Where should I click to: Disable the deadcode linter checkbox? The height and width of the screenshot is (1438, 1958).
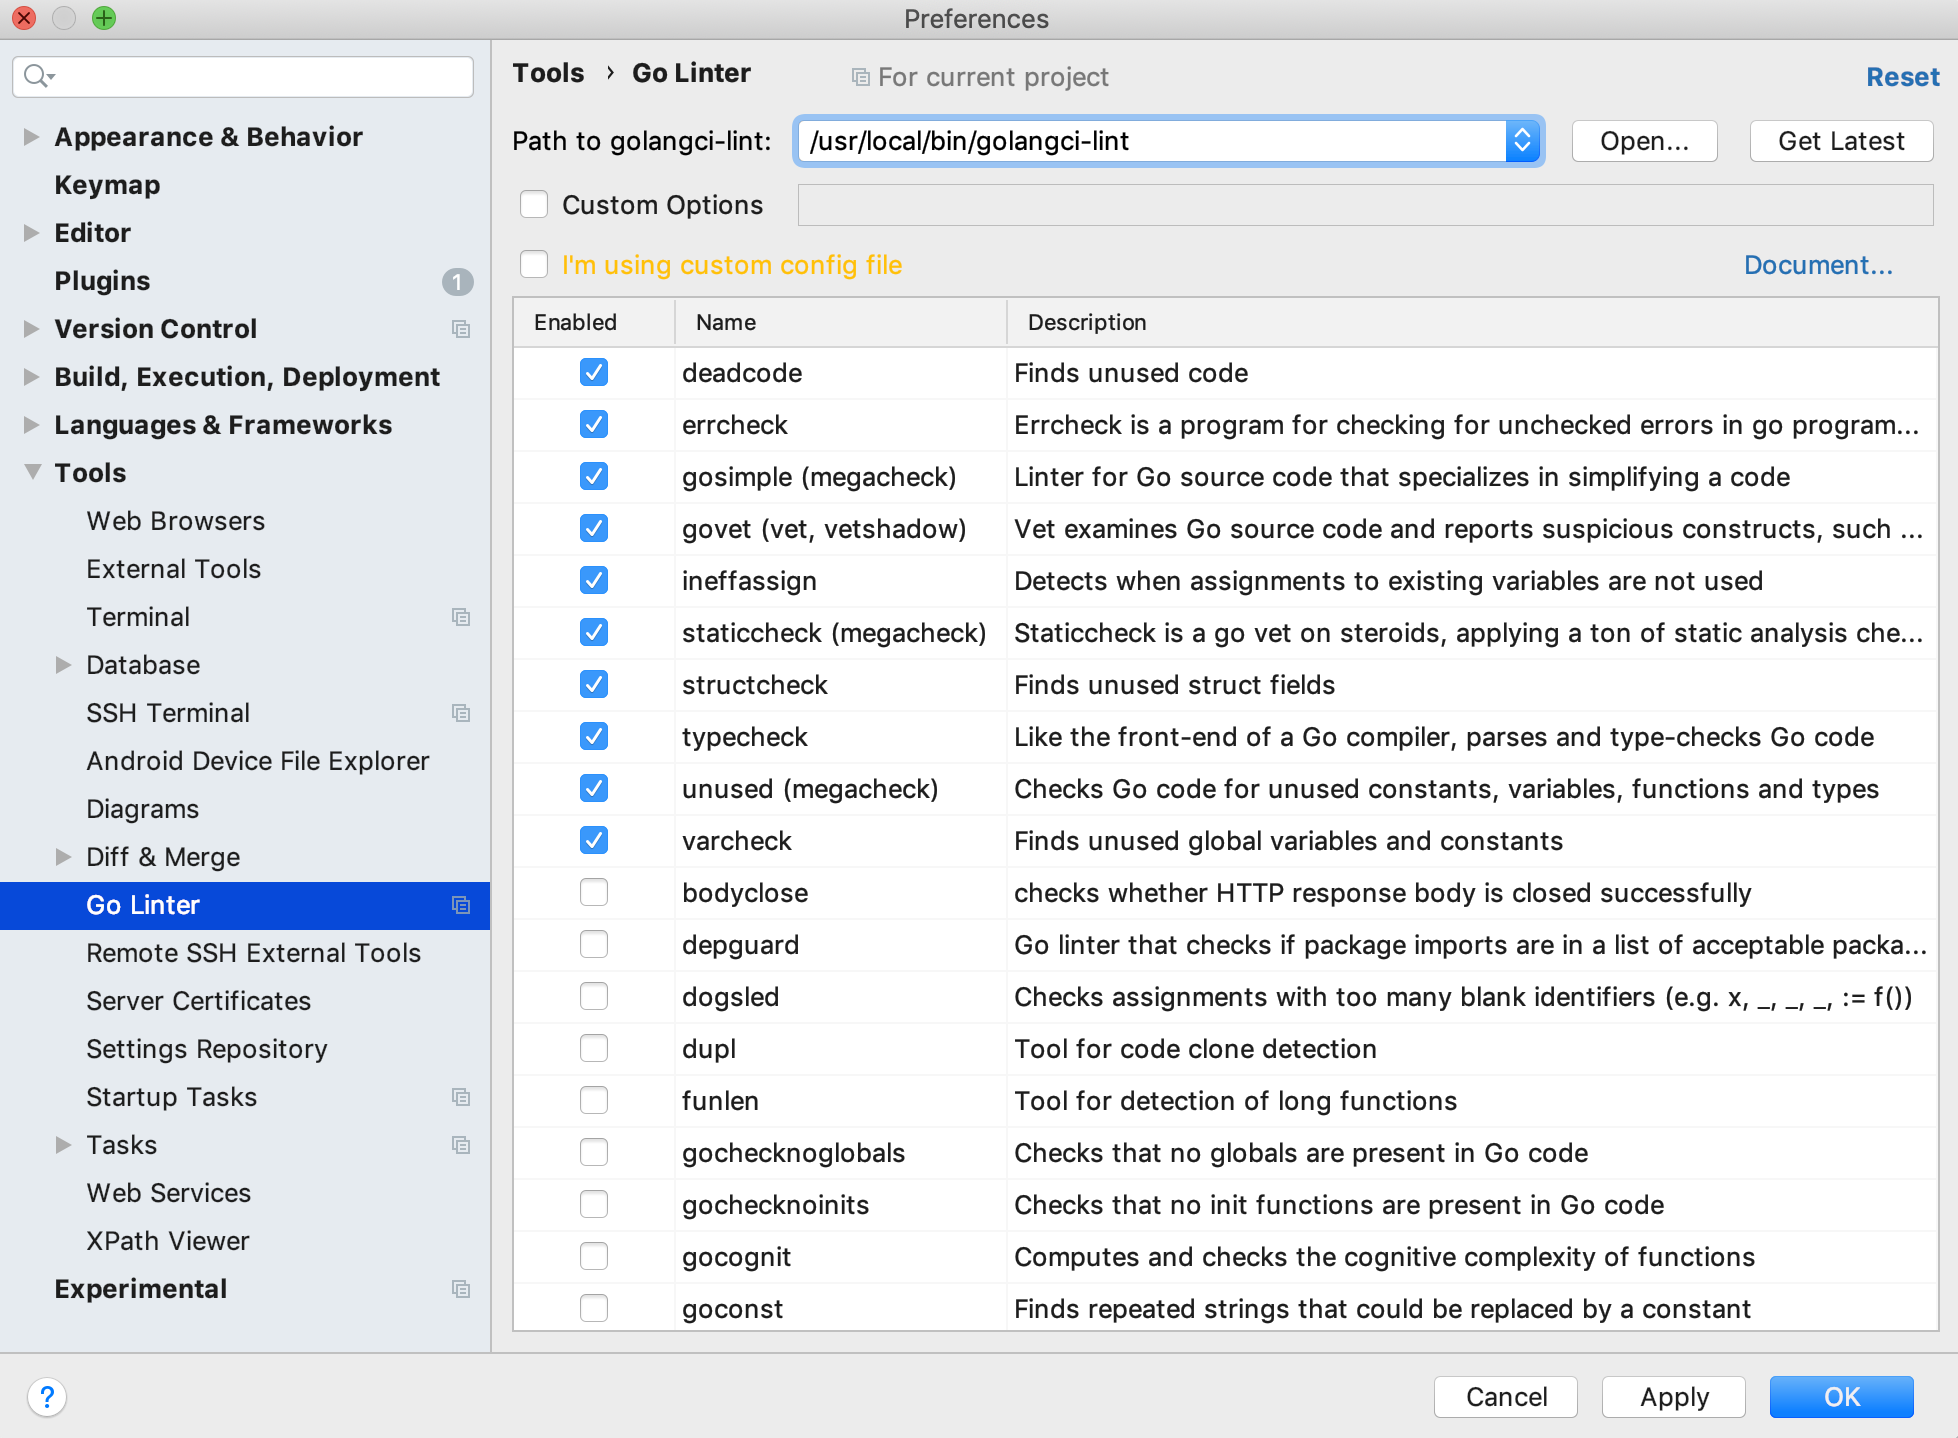click(x=594, y=373)
